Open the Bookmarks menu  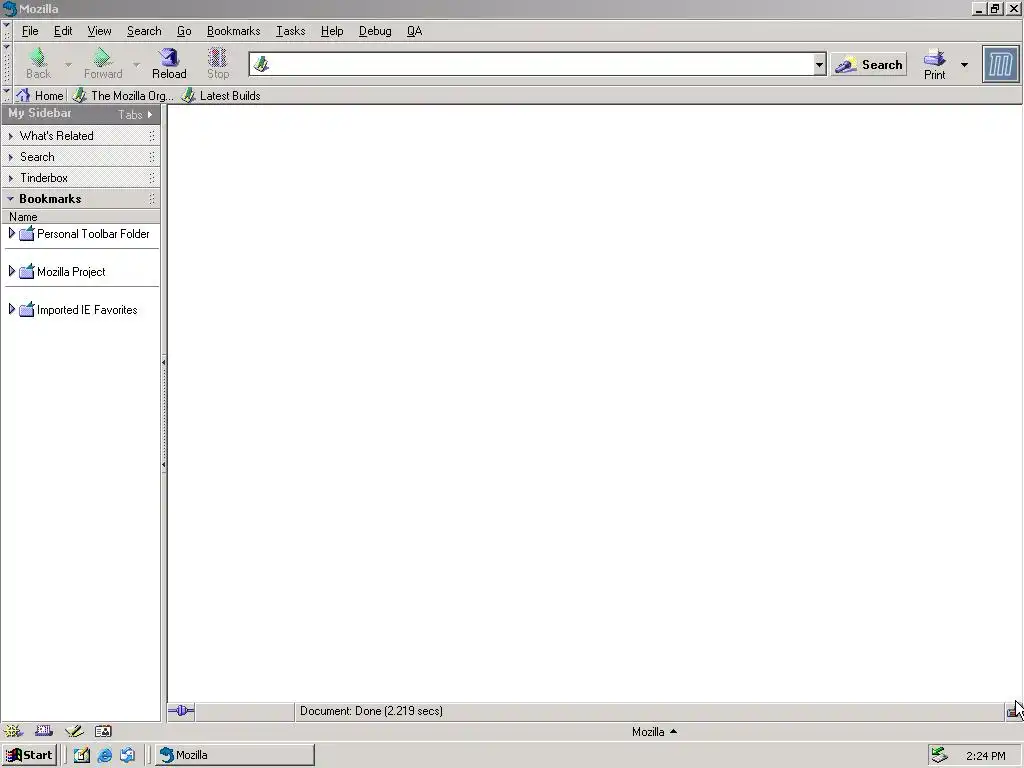click(233, 31)
